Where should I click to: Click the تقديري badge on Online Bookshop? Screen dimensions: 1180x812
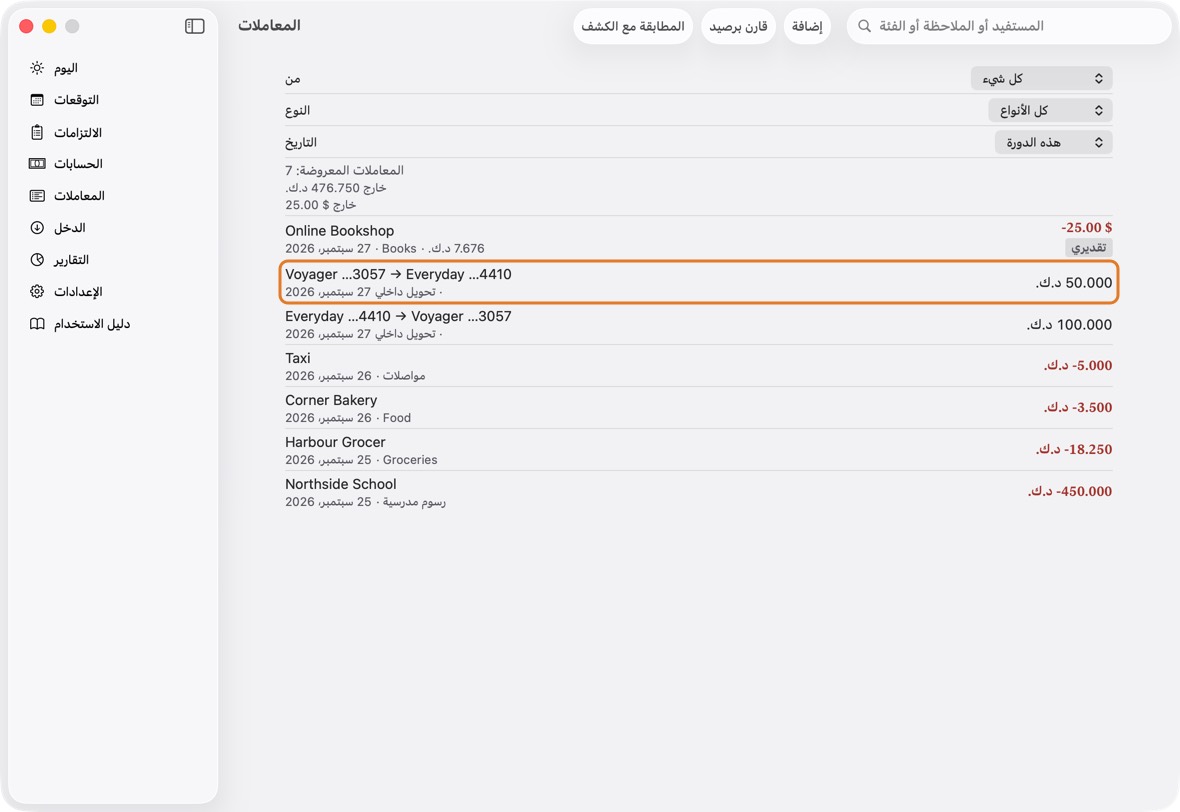pos(1089,248)
